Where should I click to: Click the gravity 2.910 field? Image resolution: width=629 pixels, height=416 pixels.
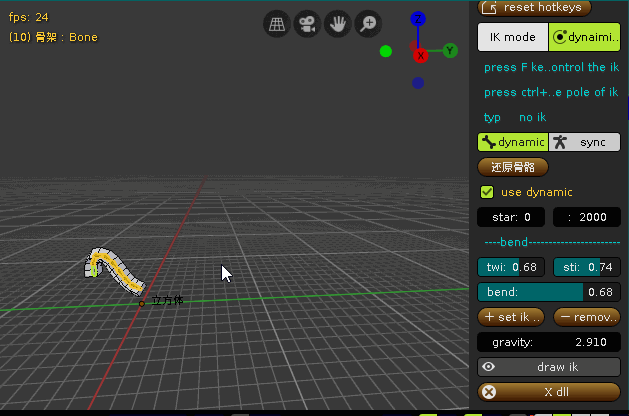pyautogui.click(x=549, y=342)
